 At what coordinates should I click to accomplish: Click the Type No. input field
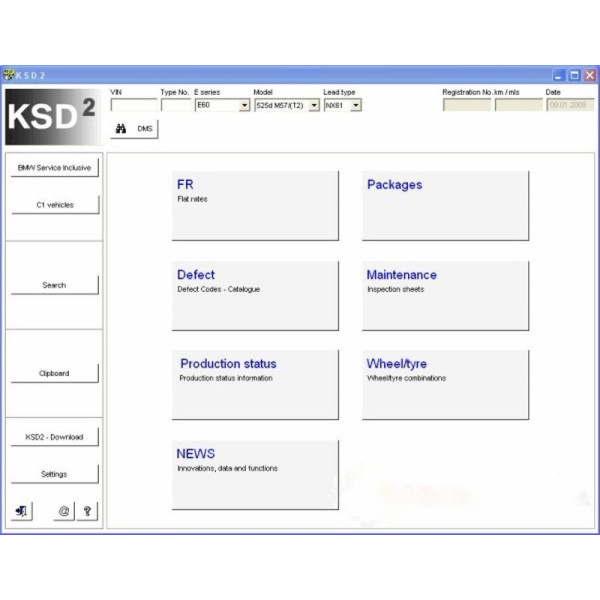pos(174,104)
